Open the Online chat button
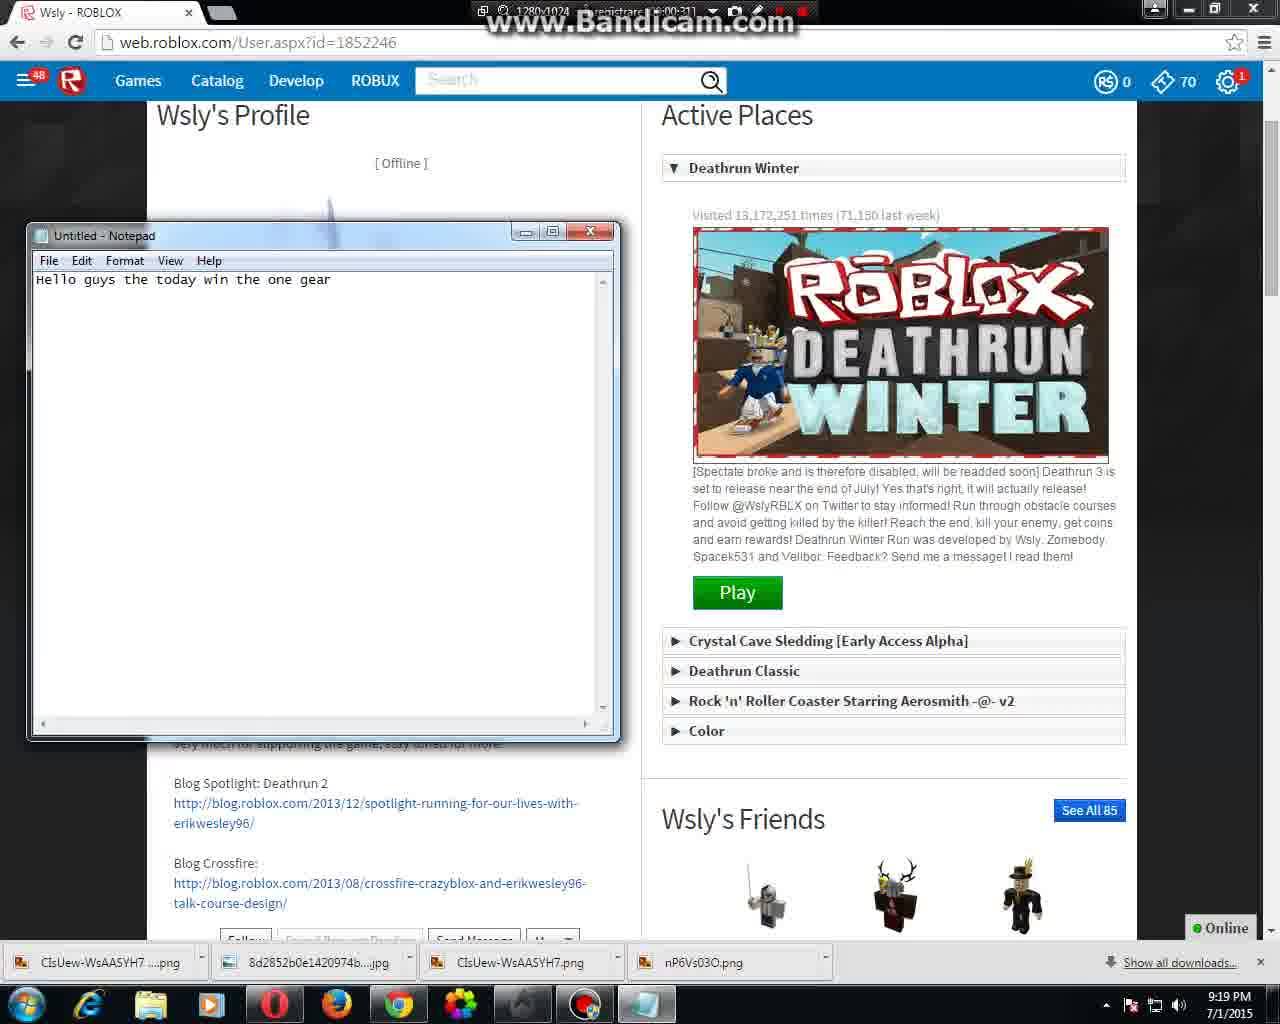This screenshot has width=1280, height=1024. click(1220, 928)
